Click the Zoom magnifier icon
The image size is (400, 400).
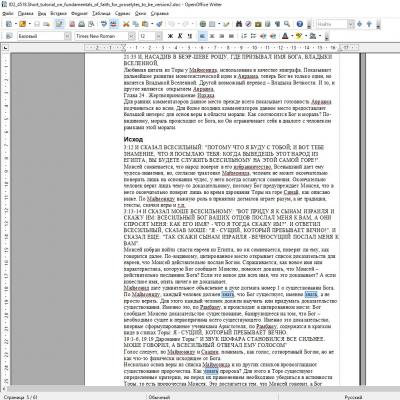[x=287, y=24]
